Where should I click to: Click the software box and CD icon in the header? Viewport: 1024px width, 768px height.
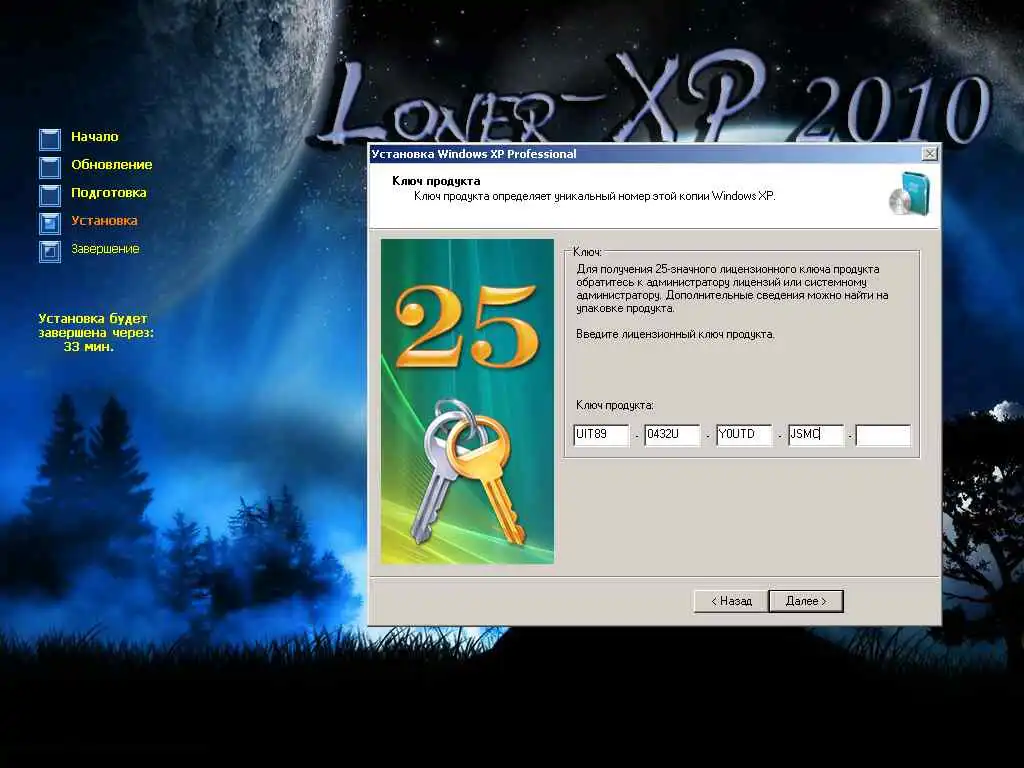909,194
